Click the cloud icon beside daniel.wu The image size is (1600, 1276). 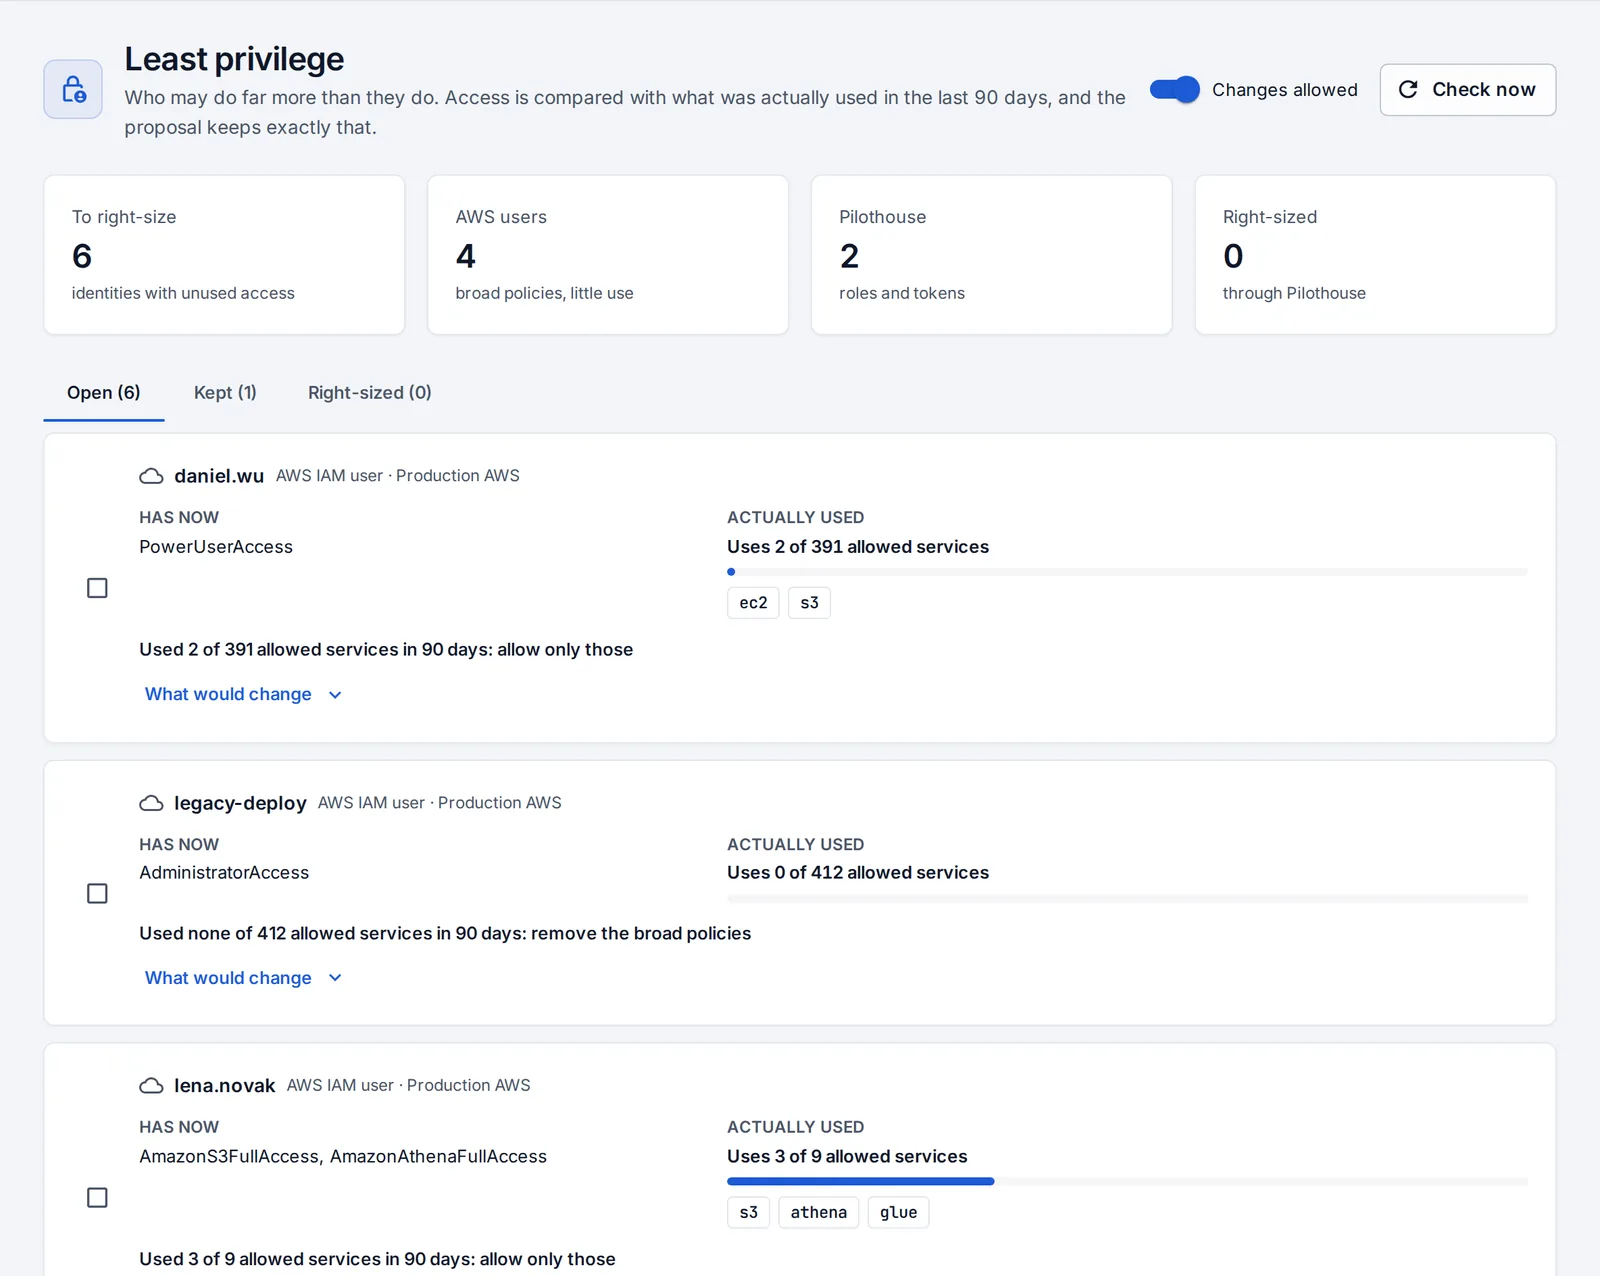[x=151, y=476]
